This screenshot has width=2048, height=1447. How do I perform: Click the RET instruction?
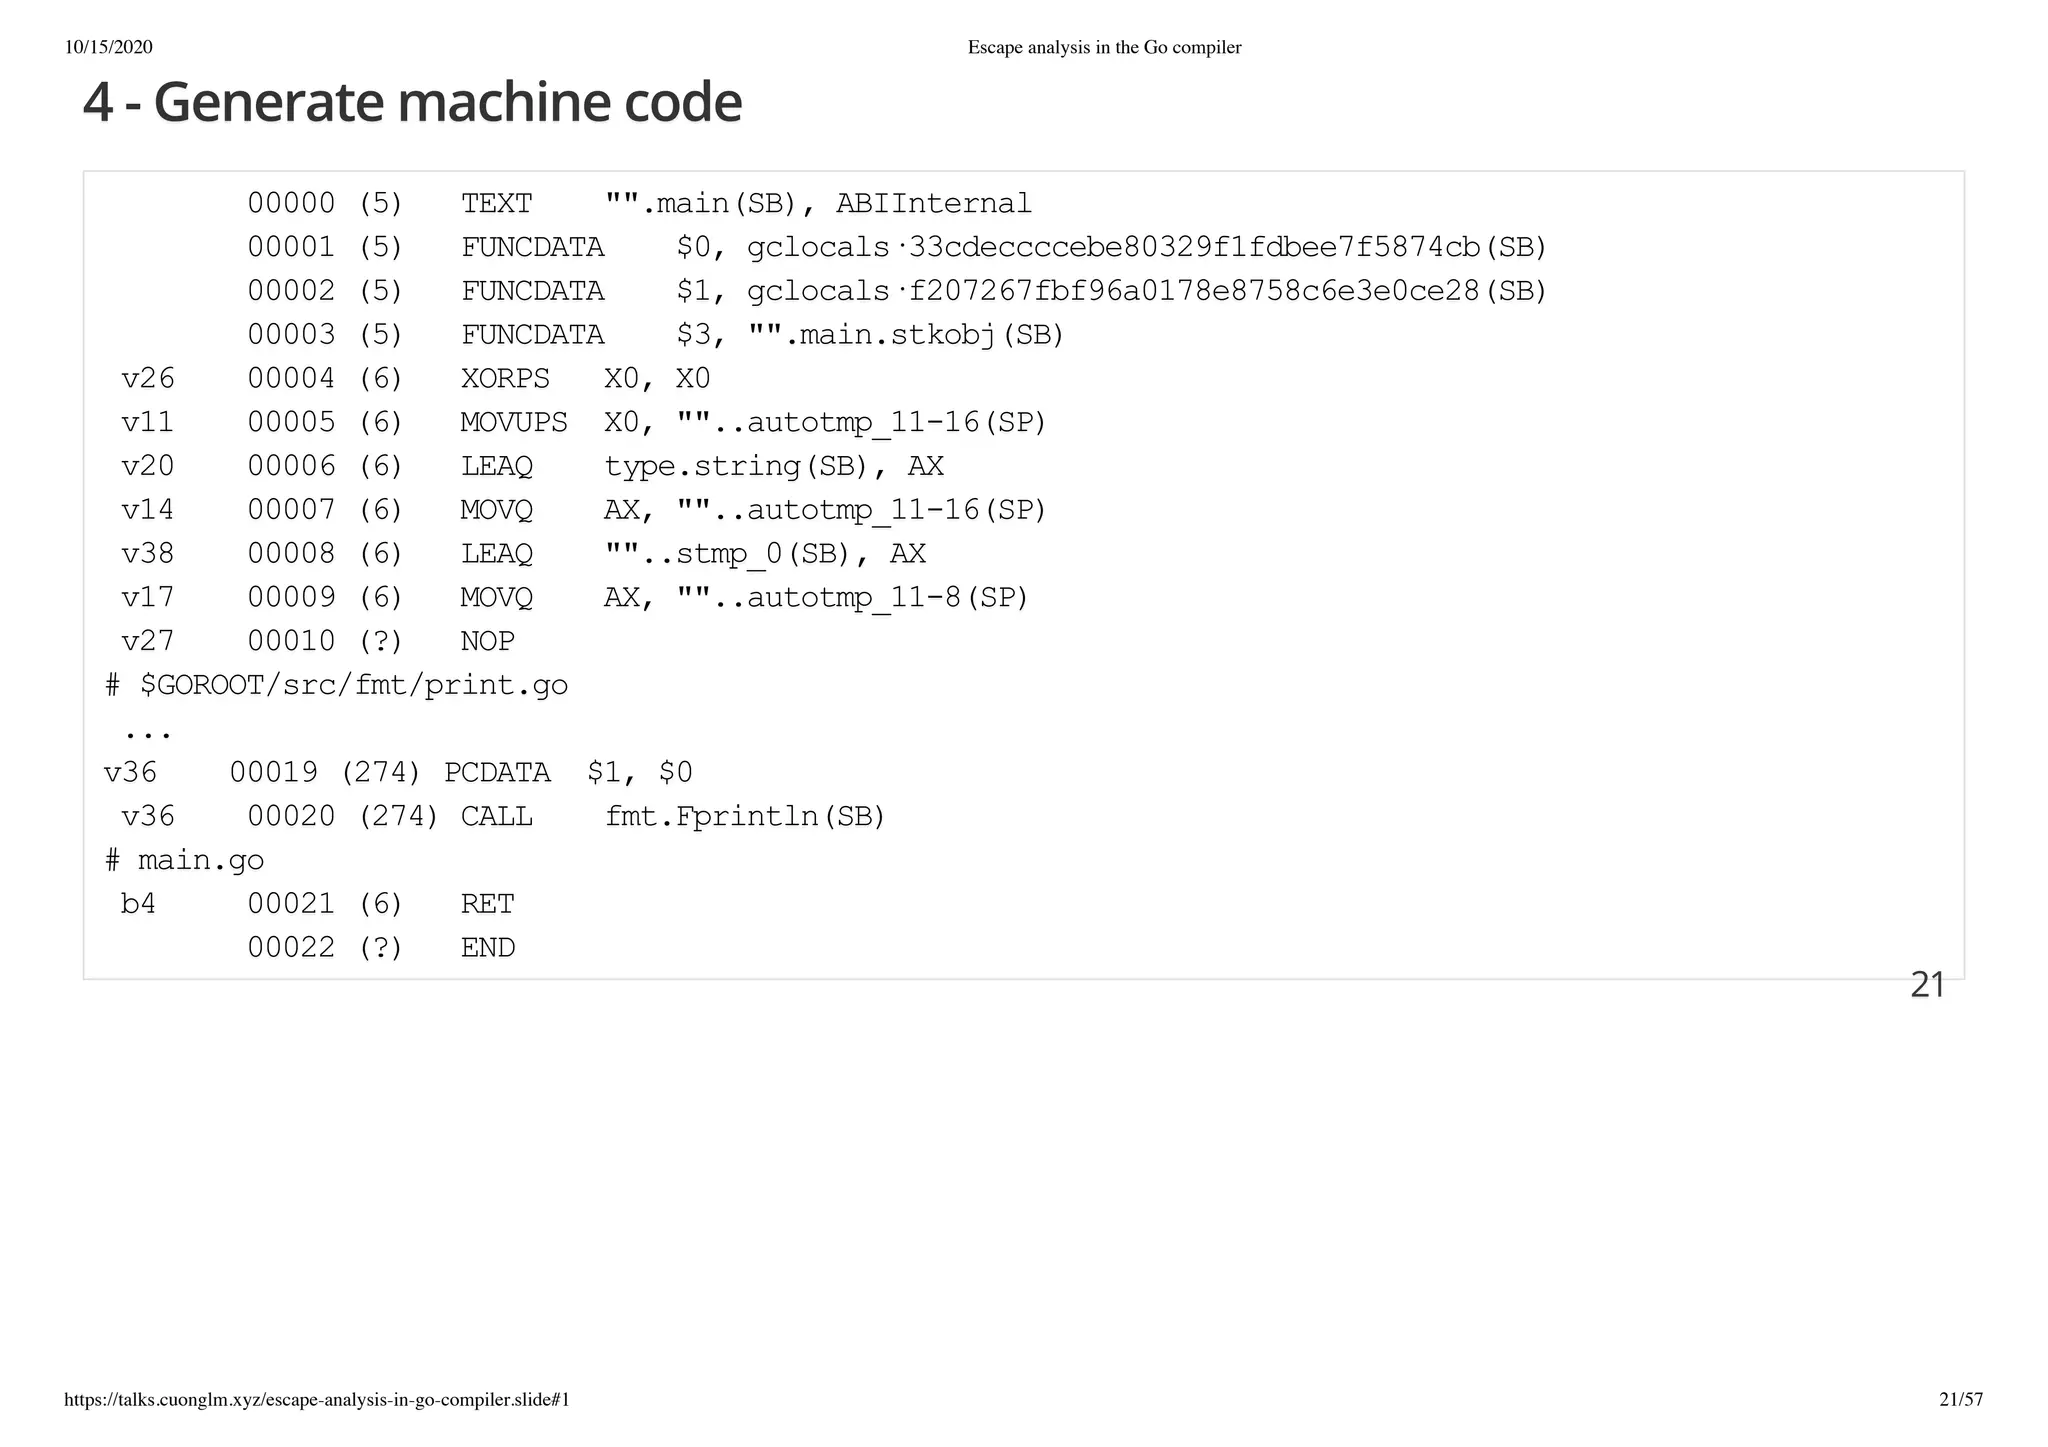pos(487,904)
